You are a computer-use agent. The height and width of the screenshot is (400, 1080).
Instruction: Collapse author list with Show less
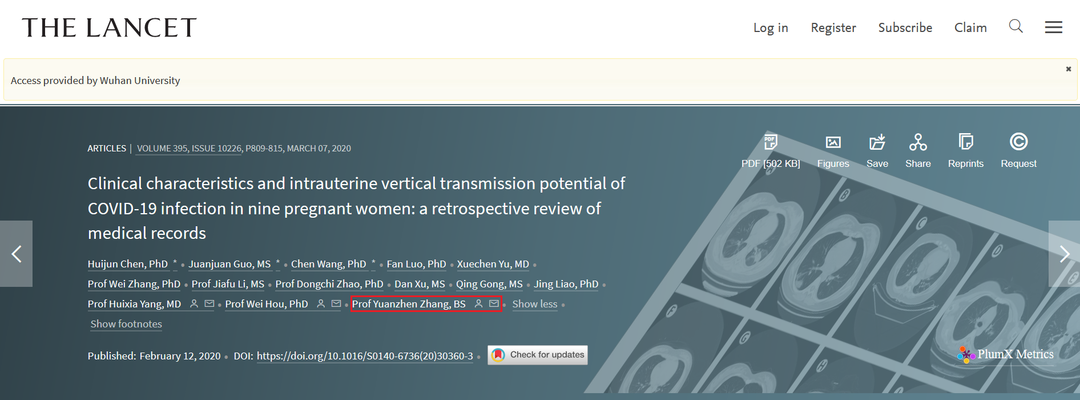point(534,304)
